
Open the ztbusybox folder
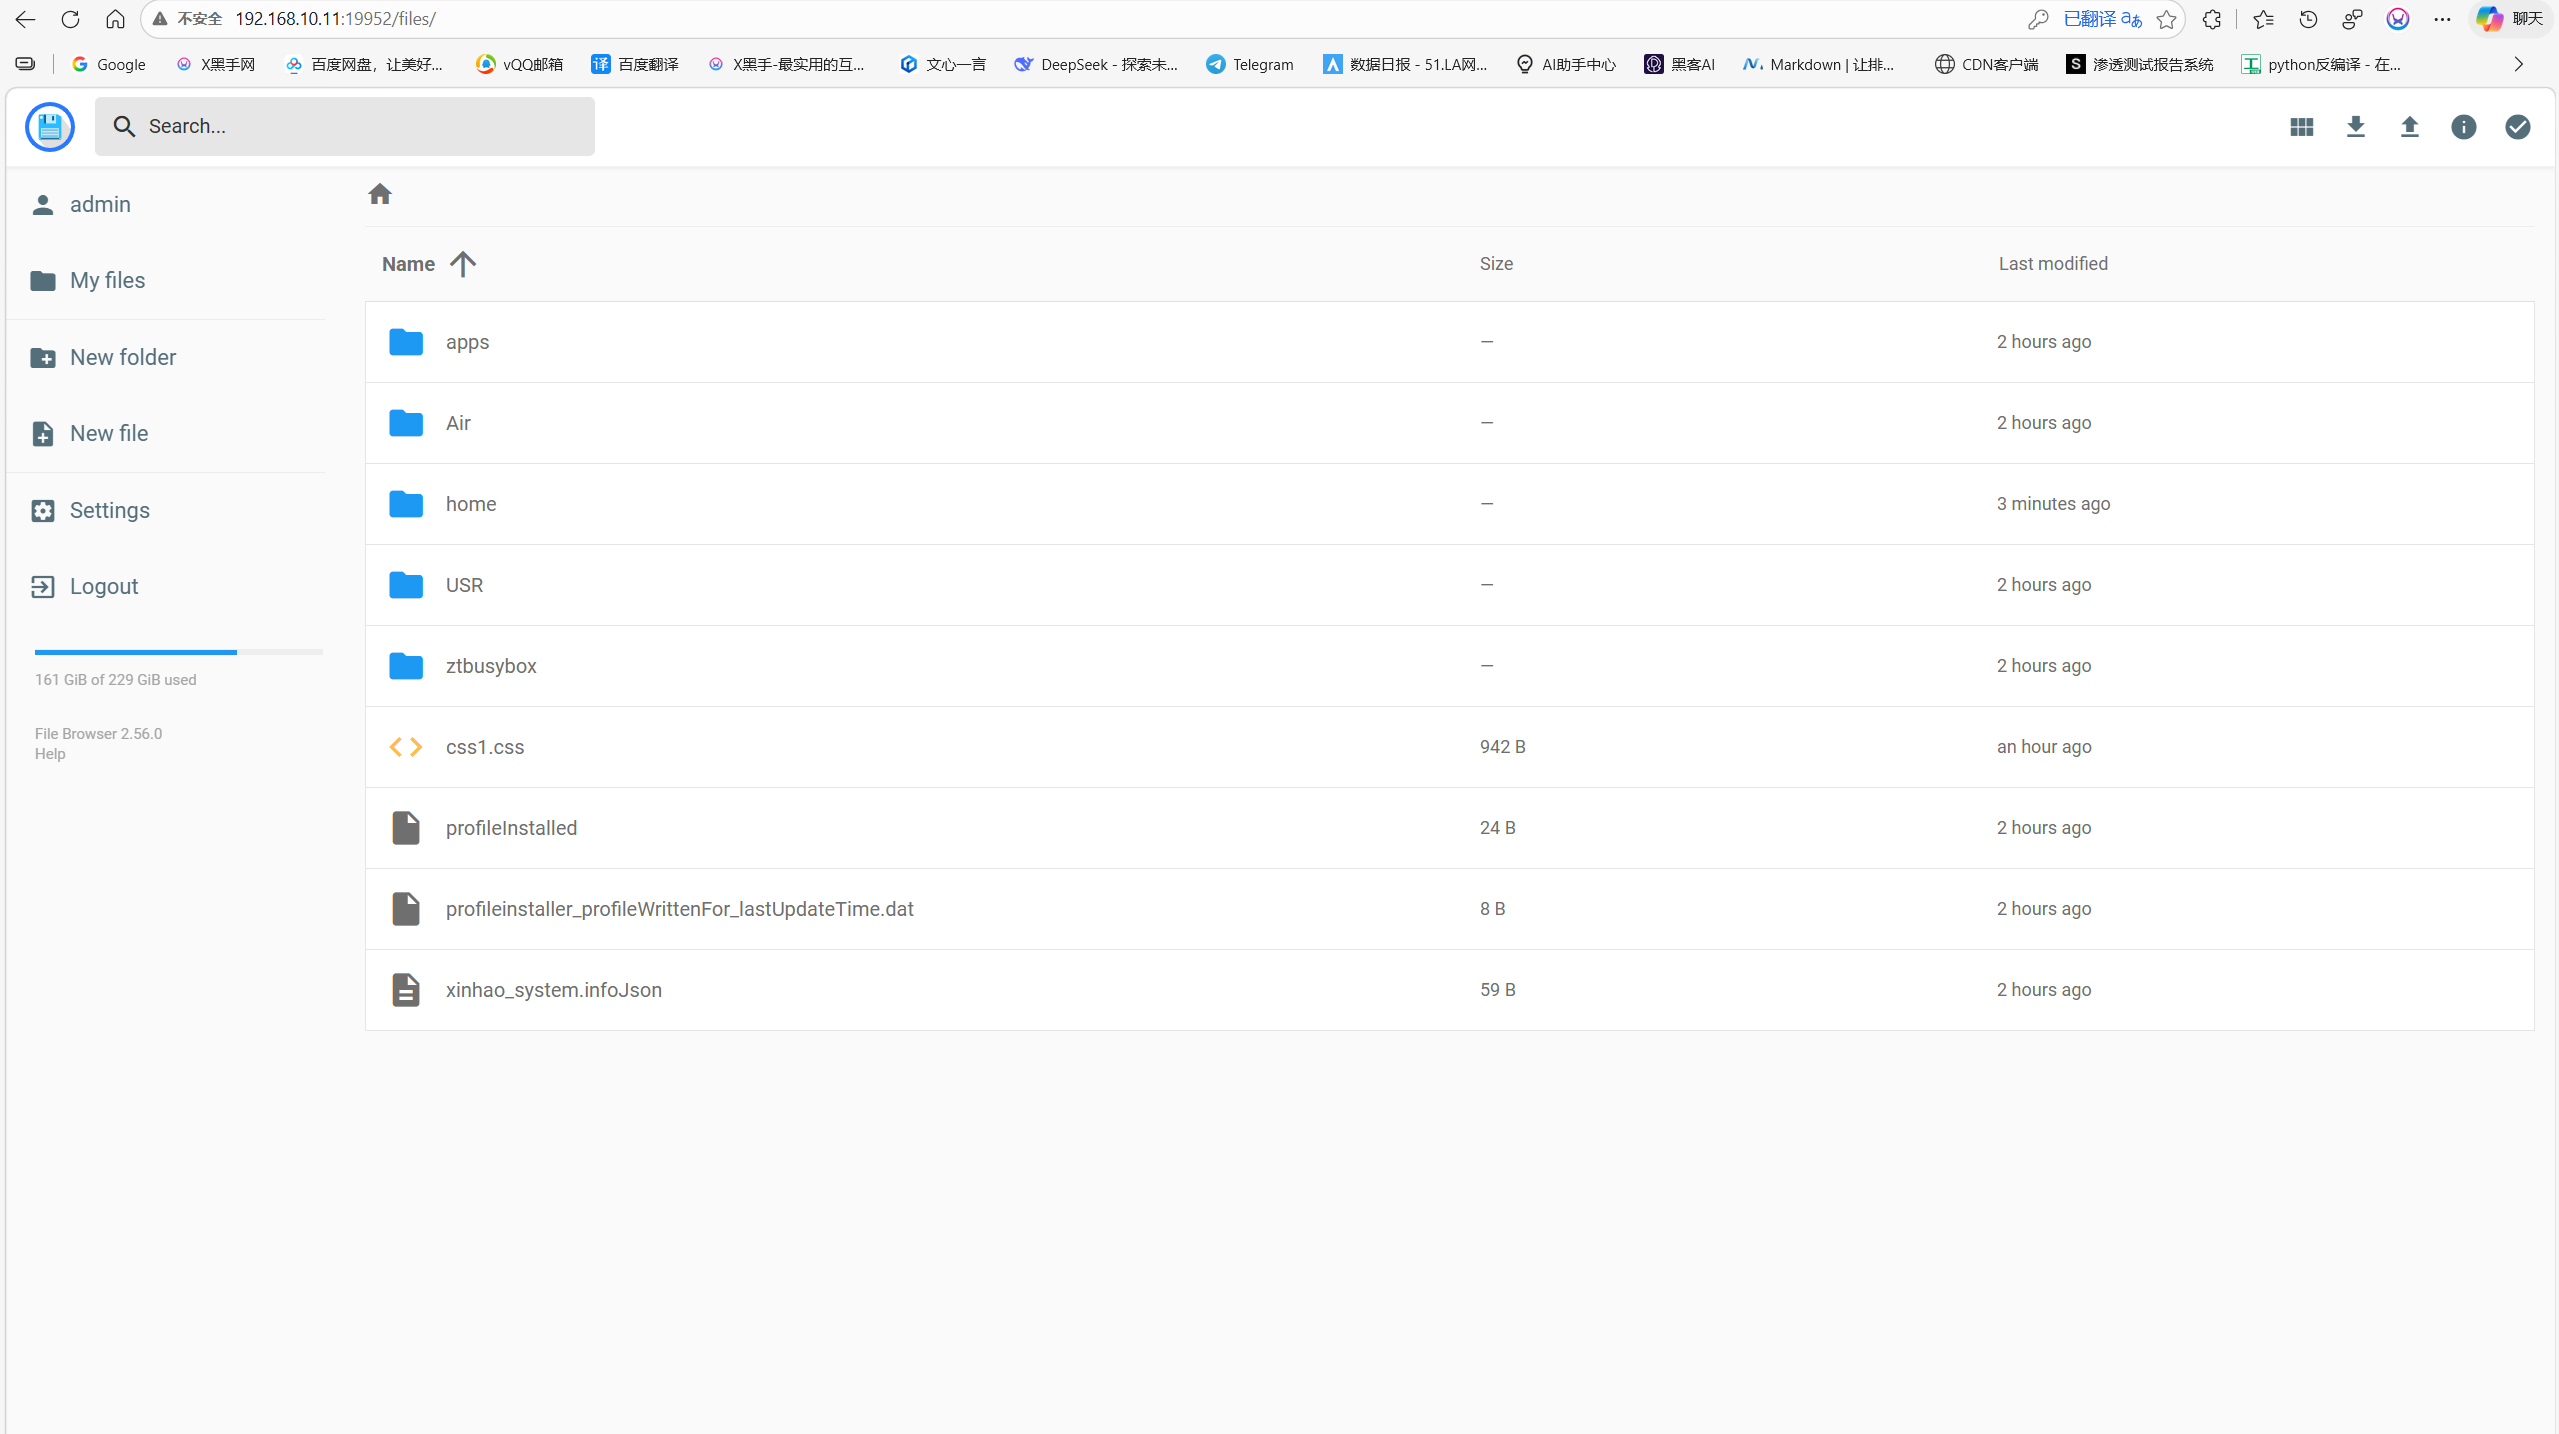[x=490, y=666]
